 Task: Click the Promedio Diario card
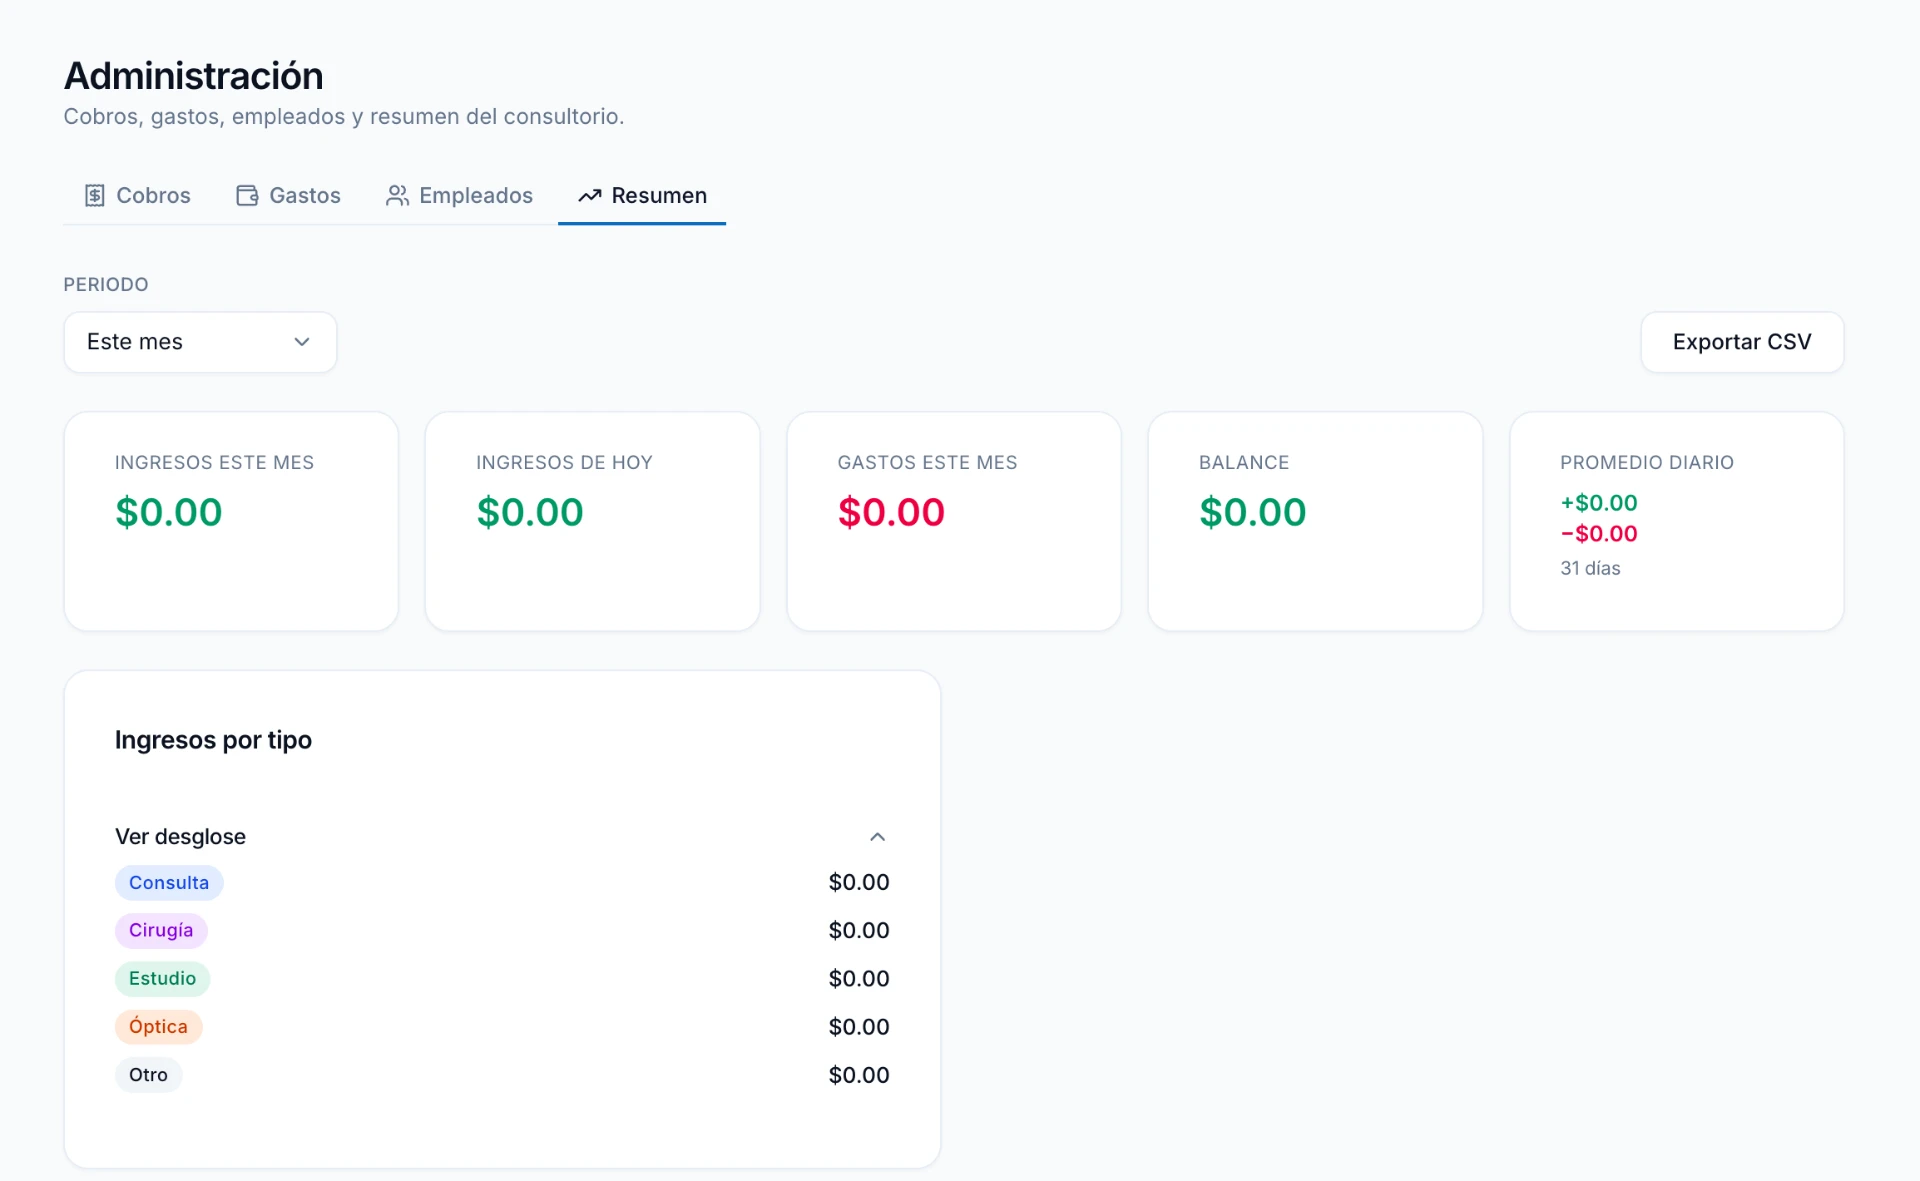[x=1676, y=521]
